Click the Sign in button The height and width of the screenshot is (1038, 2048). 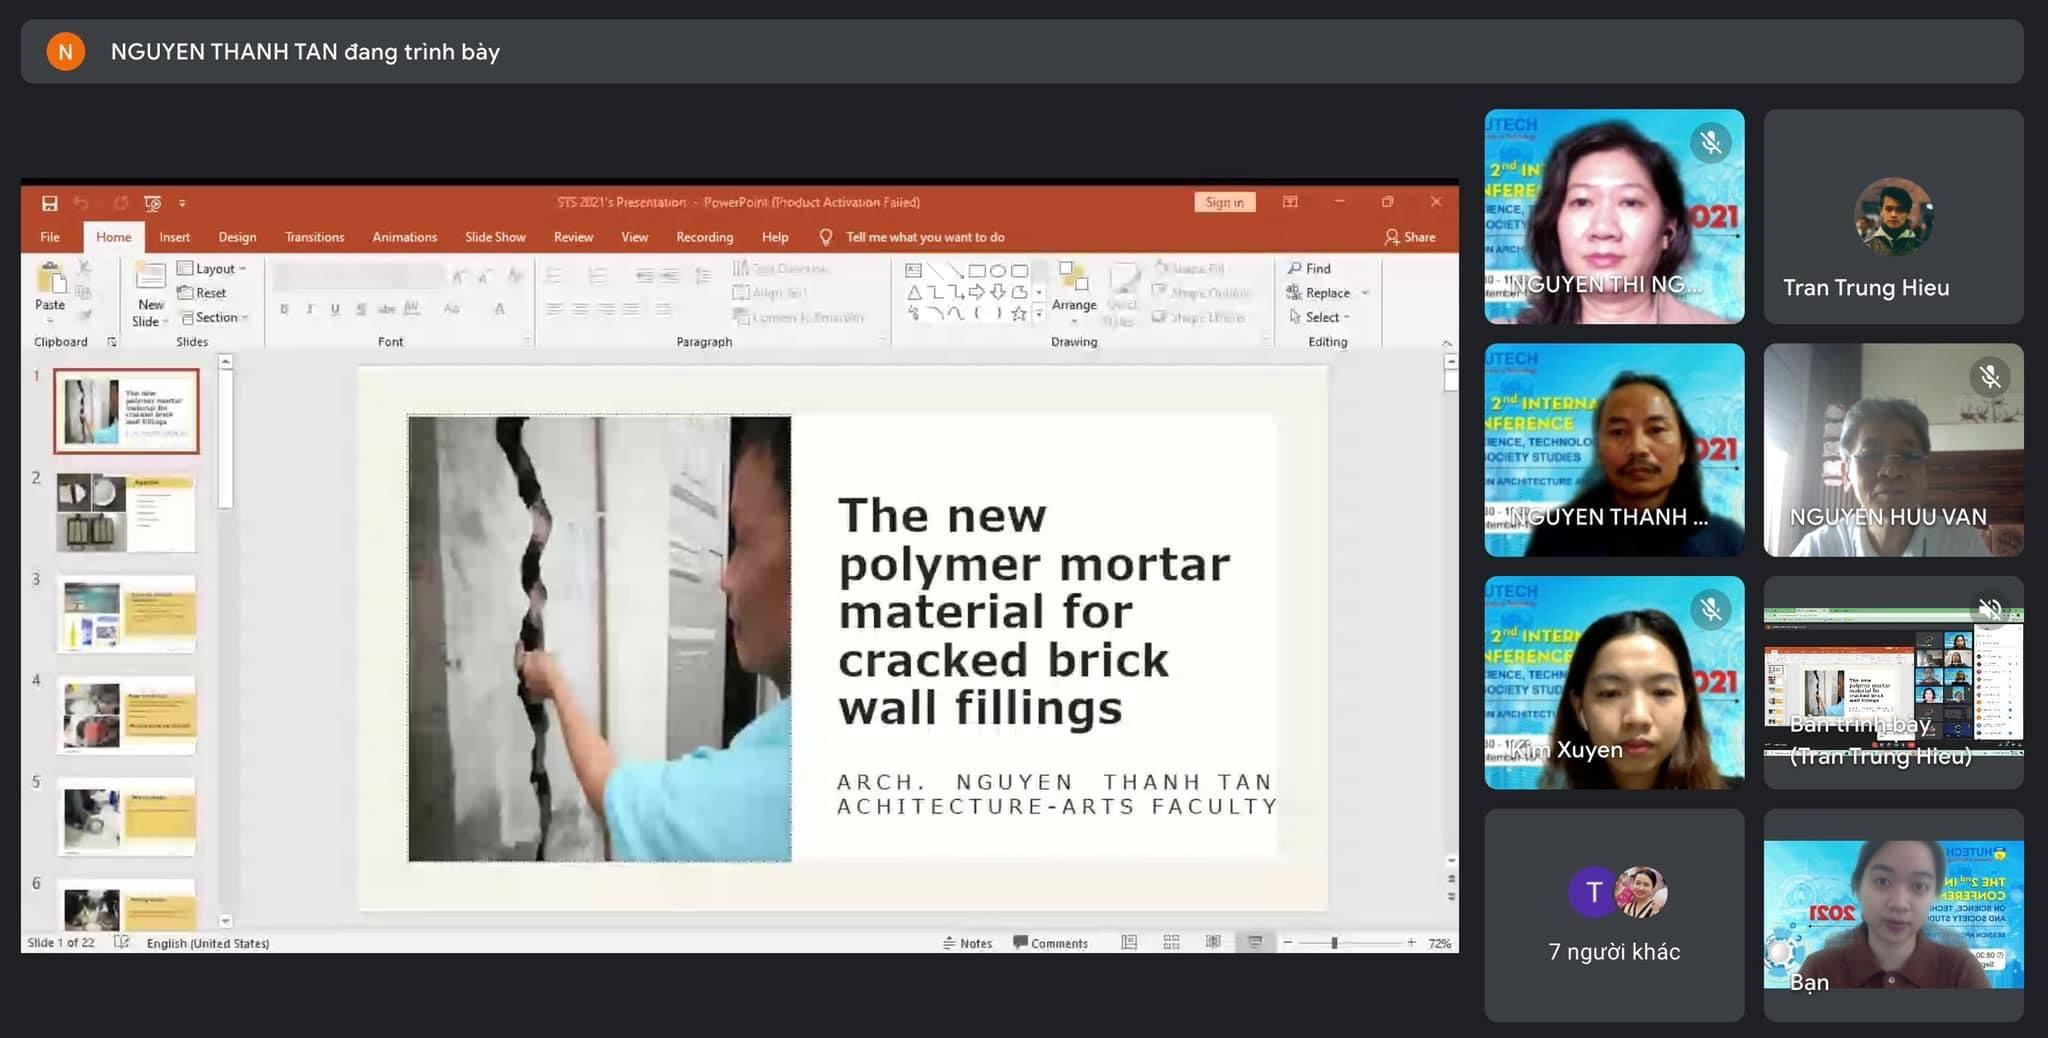tap(1224, 202)
